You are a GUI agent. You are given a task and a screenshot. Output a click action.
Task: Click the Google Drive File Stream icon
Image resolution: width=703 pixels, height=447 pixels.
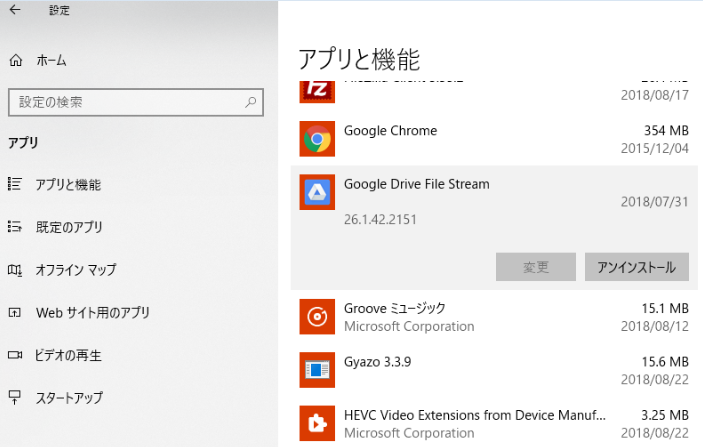[317, 192]
